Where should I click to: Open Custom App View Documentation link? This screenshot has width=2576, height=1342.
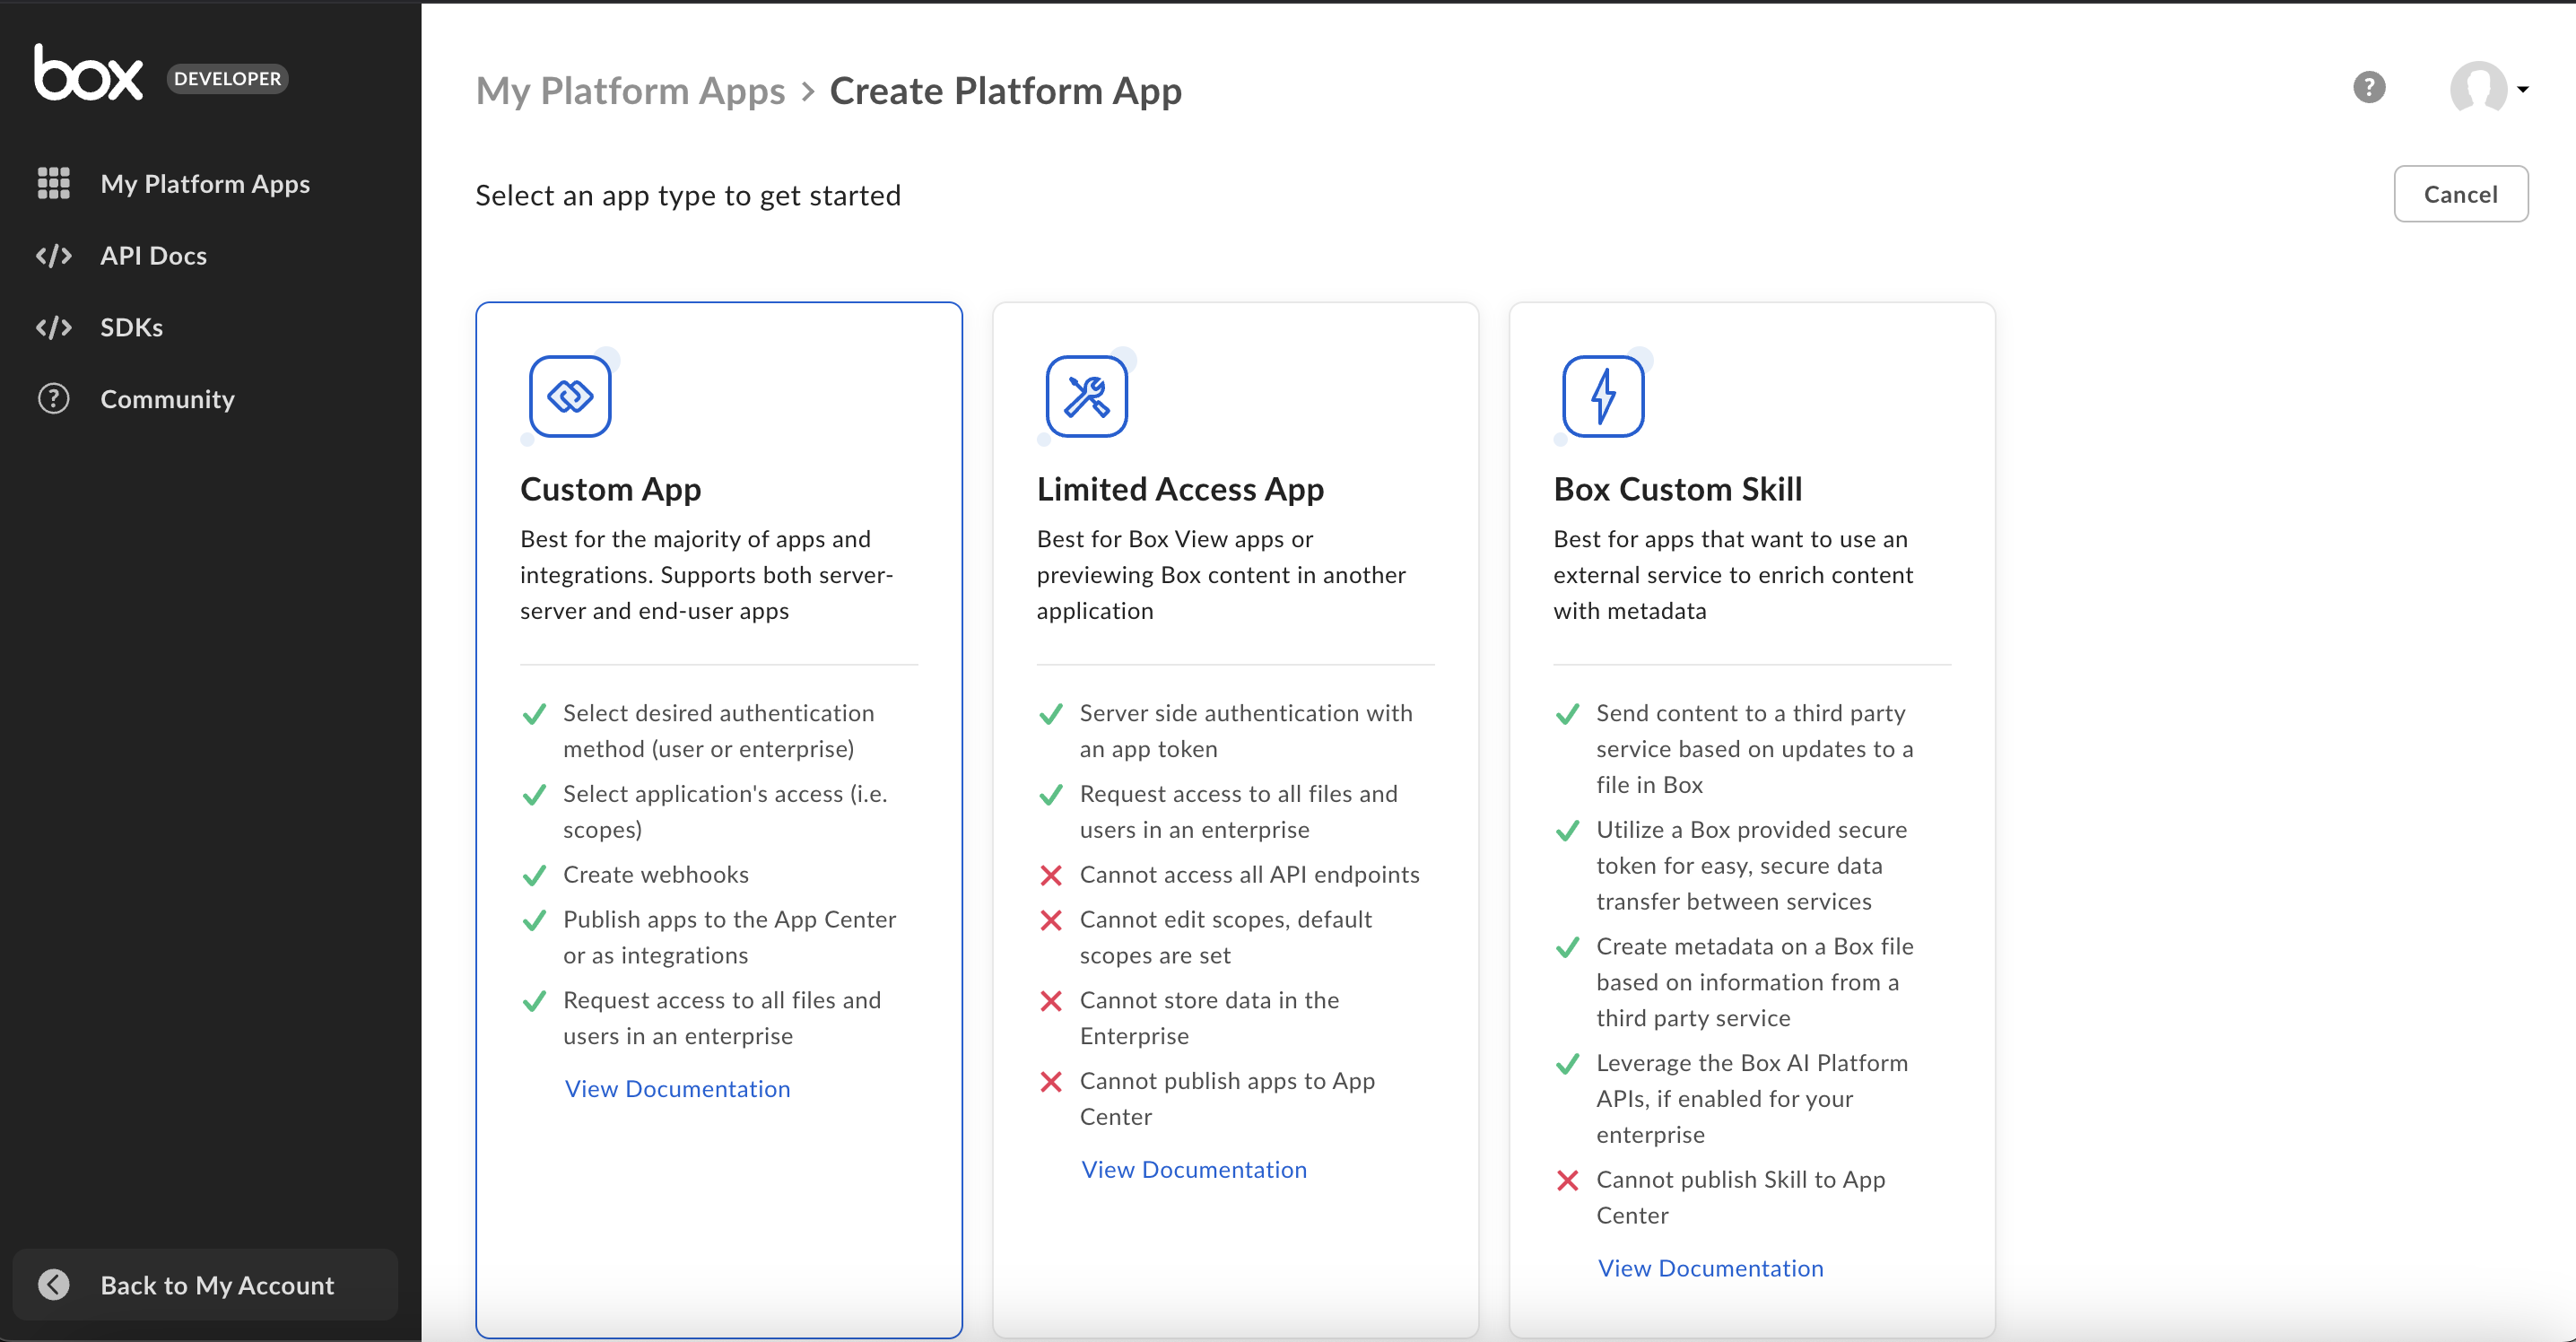pyautogui.click(x=677, y=1088)
